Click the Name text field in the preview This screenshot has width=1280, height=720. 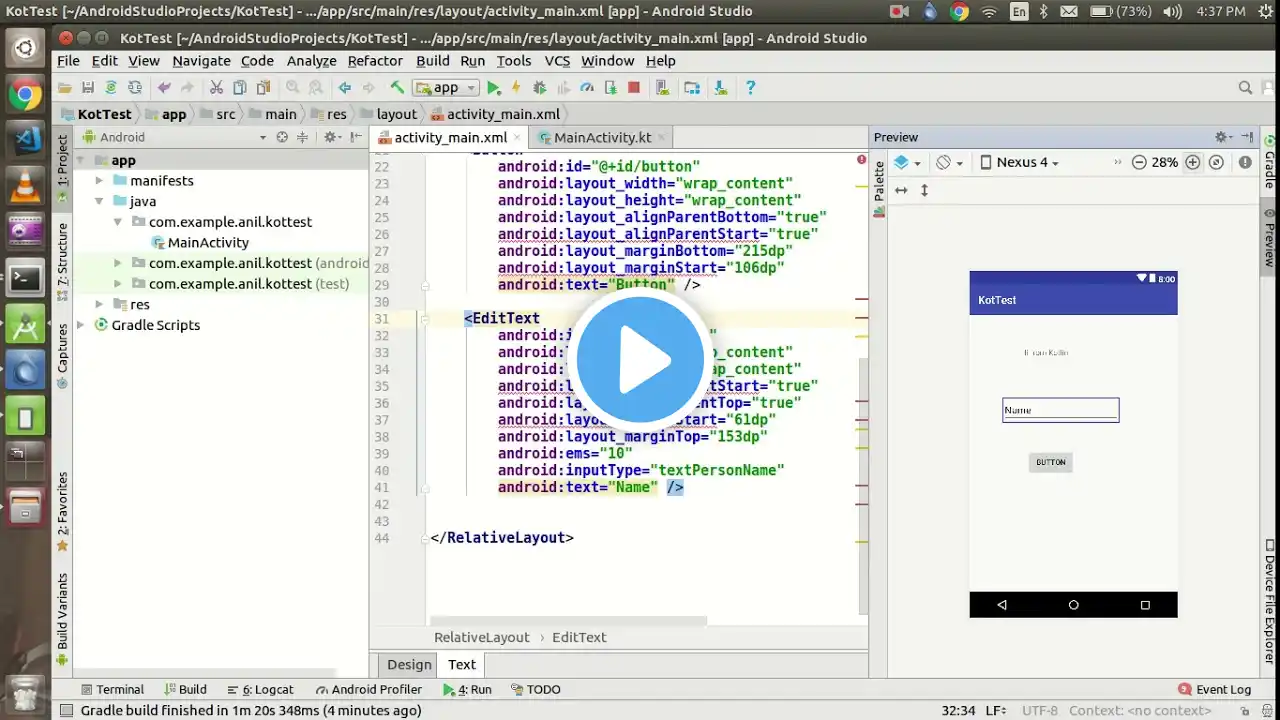click(x=1060, y=410)
